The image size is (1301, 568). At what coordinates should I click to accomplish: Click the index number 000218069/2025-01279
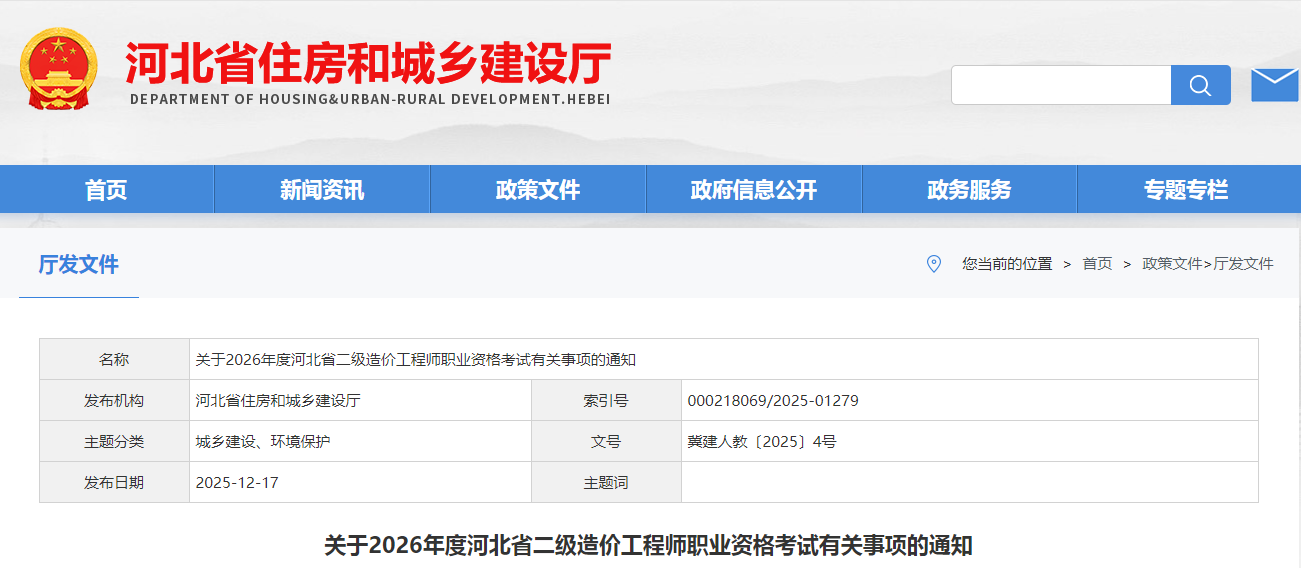pyautogui.click(x=772, y=401)
